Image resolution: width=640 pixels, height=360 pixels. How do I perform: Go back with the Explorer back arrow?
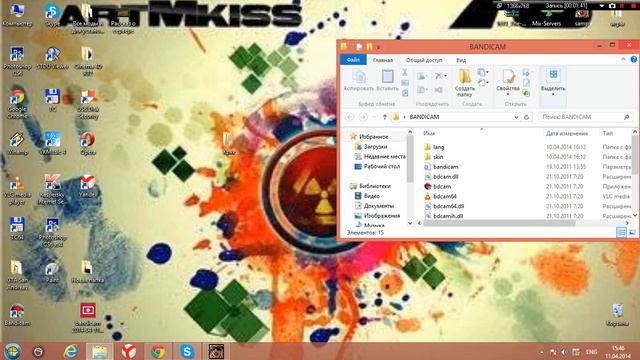(350, 117)
